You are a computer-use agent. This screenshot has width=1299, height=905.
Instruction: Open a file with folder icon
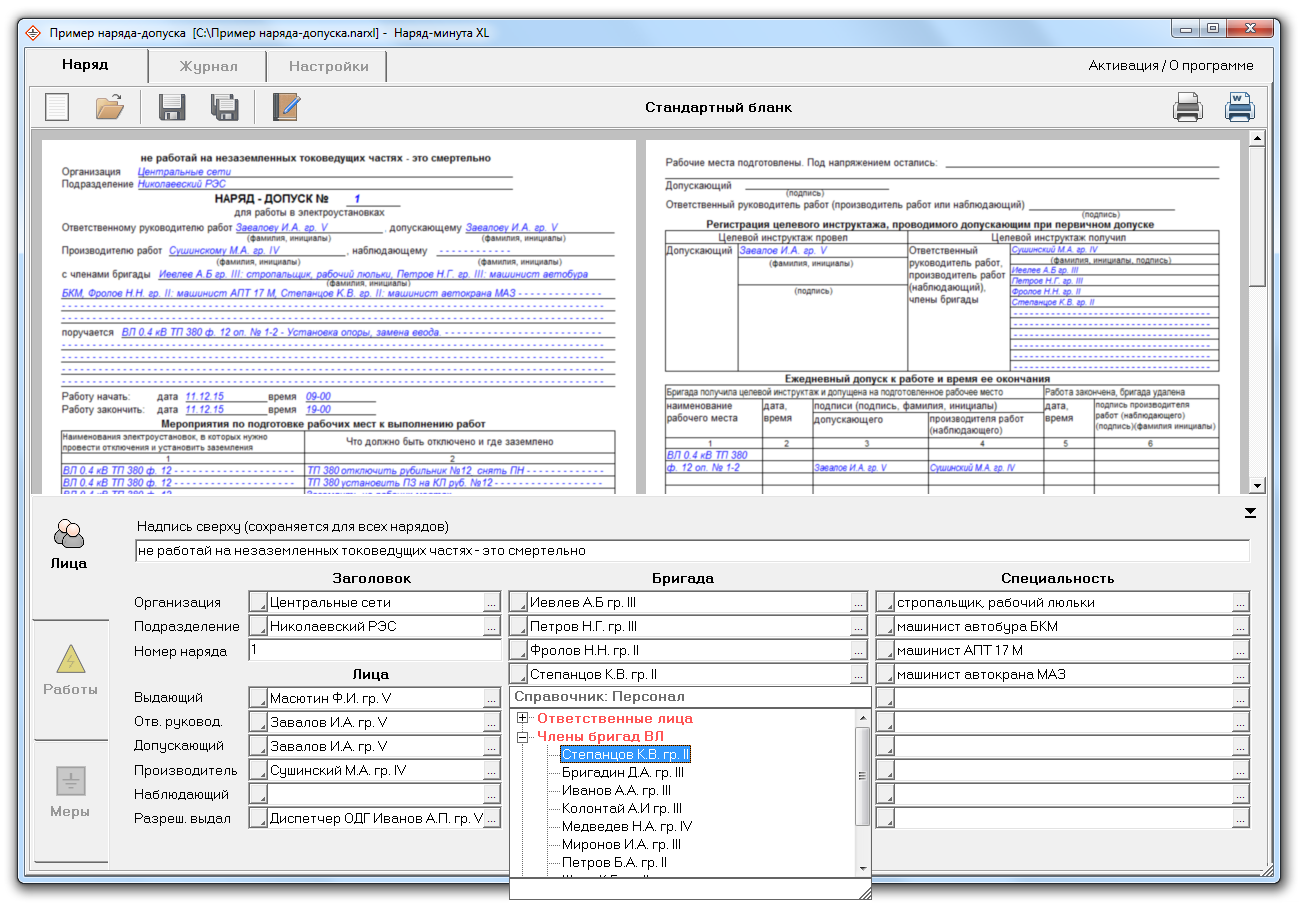coord(110,106)
